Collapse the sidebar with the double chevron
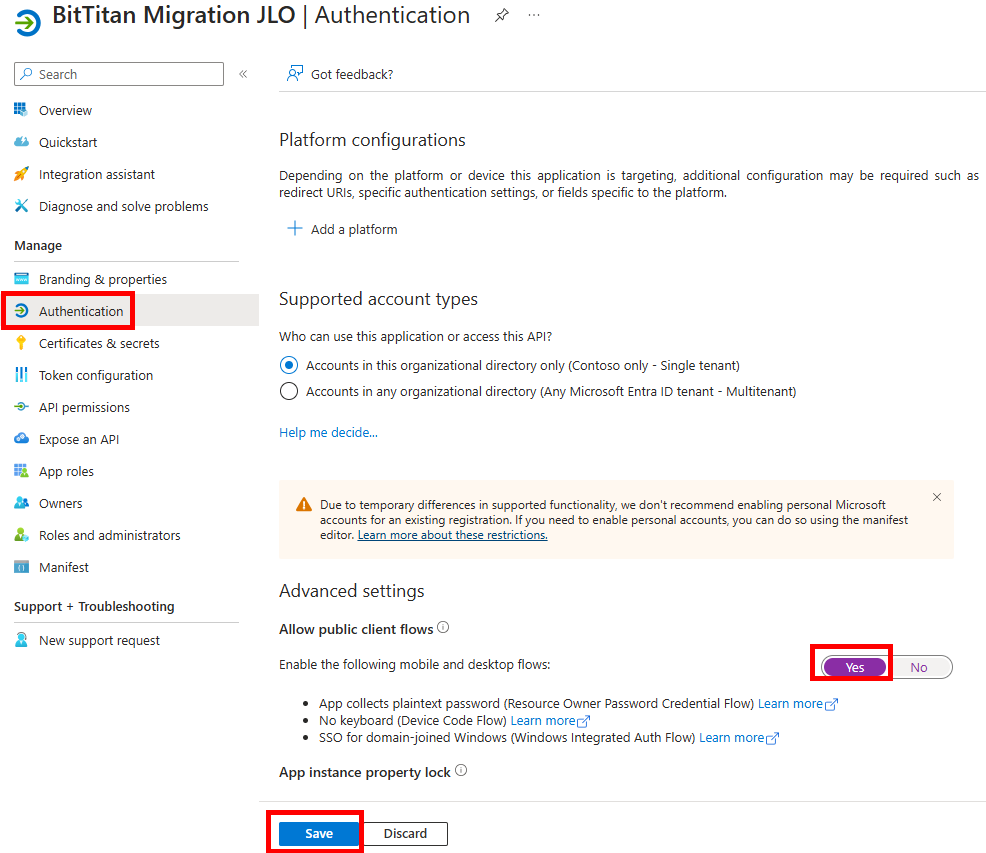This screenshot has height=853, width=986. point(243,74)
